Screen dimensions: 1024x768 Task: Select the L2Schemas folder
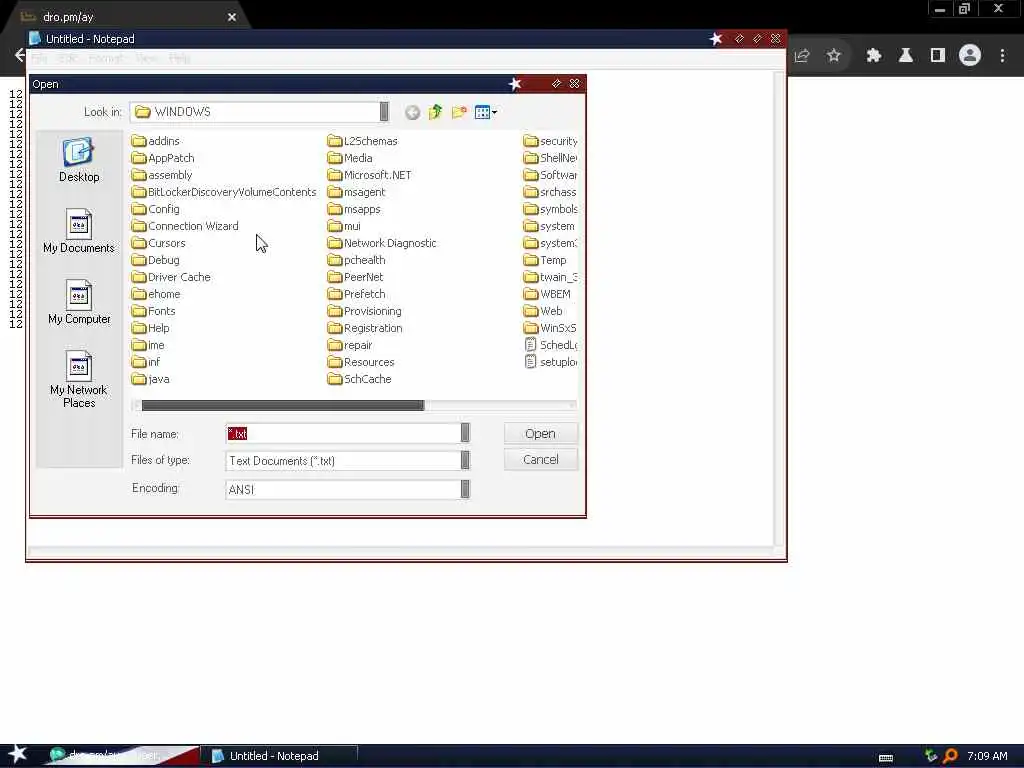362,141
